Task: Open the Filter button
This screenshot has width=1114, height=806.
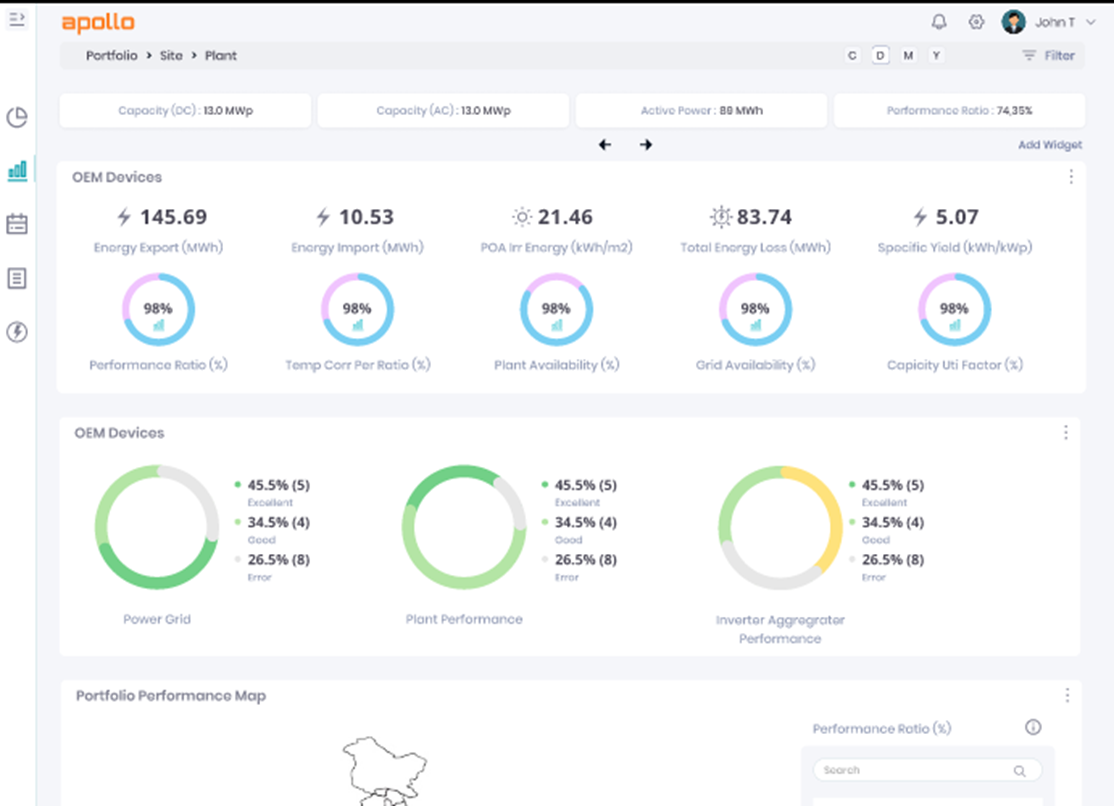Action: 1048,56
